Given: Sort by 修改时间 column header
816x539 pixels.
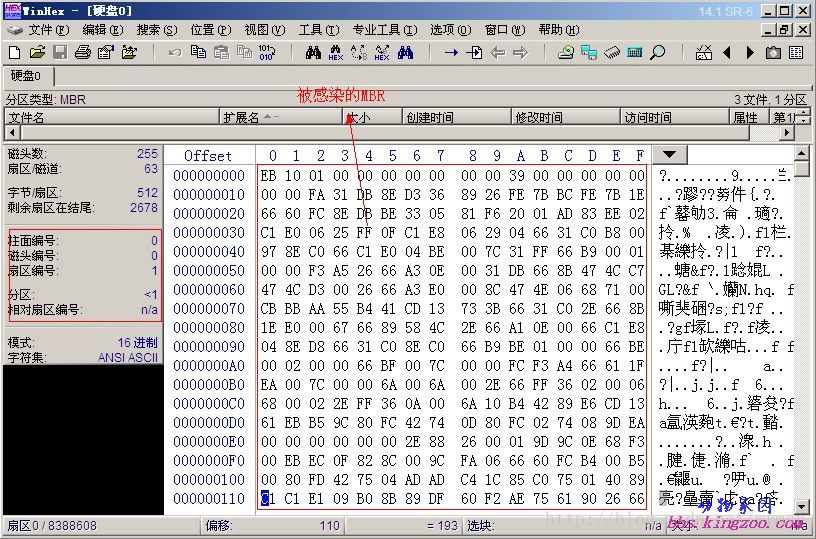Looking at the screenshot, I should click(x=566, y=117).
